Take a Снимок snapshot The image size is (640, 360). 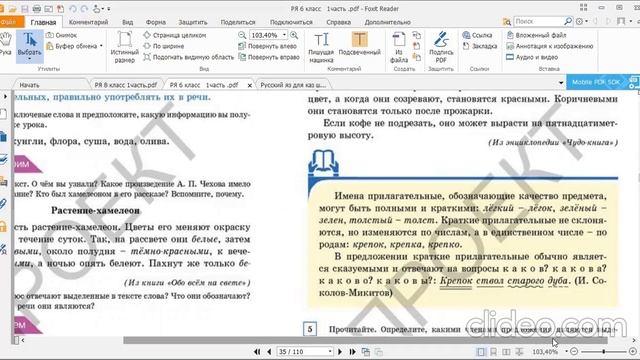tap(62, 35)
